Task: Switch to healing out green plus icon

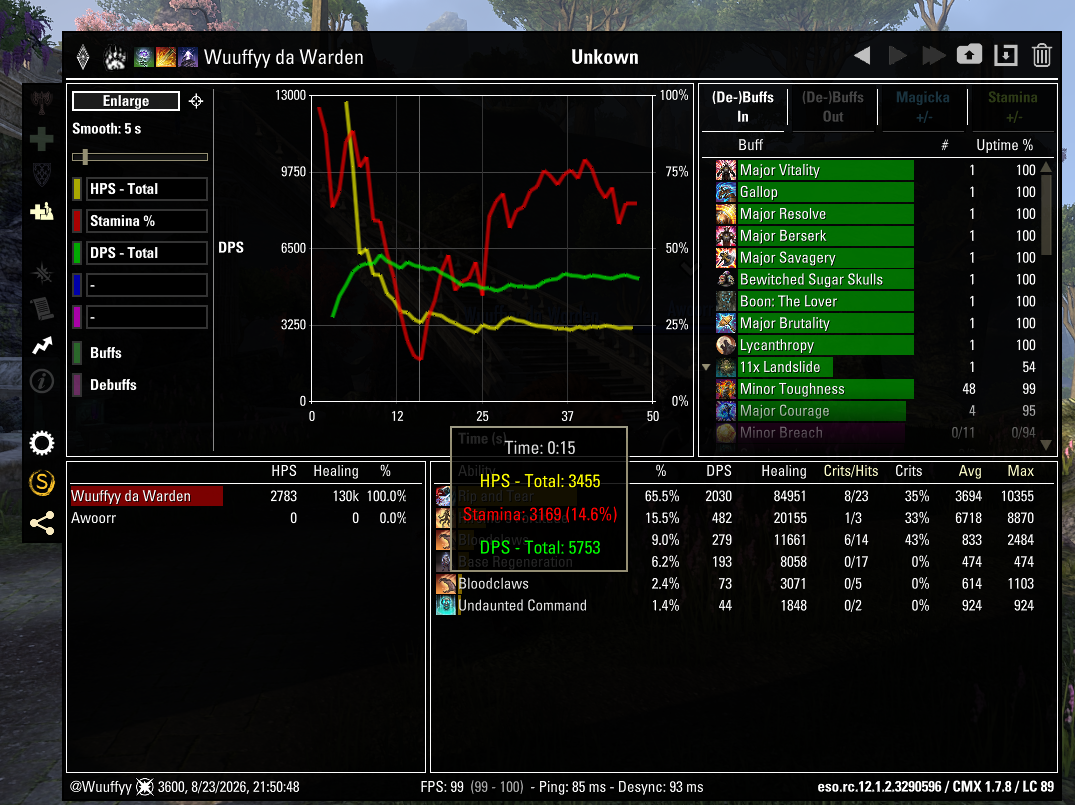Action: pos(42,139)
